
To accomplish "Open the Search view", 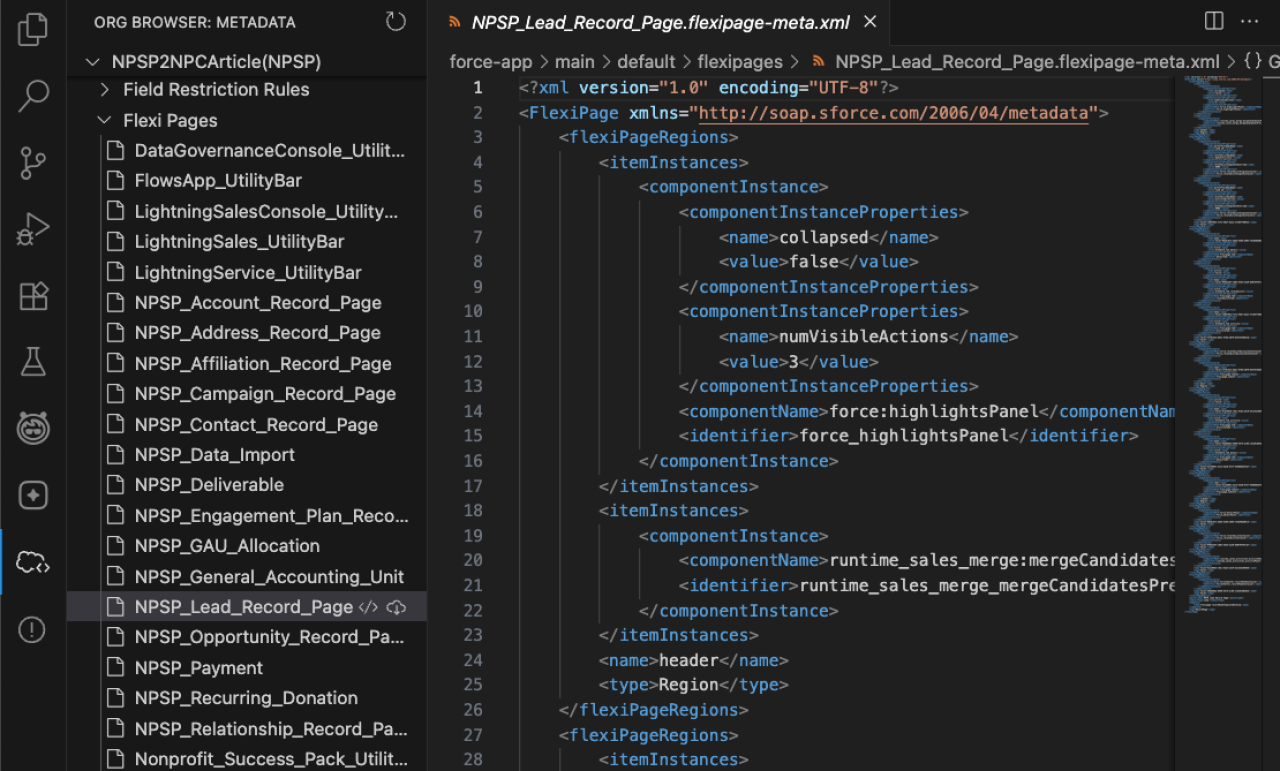I will [32, 95].
